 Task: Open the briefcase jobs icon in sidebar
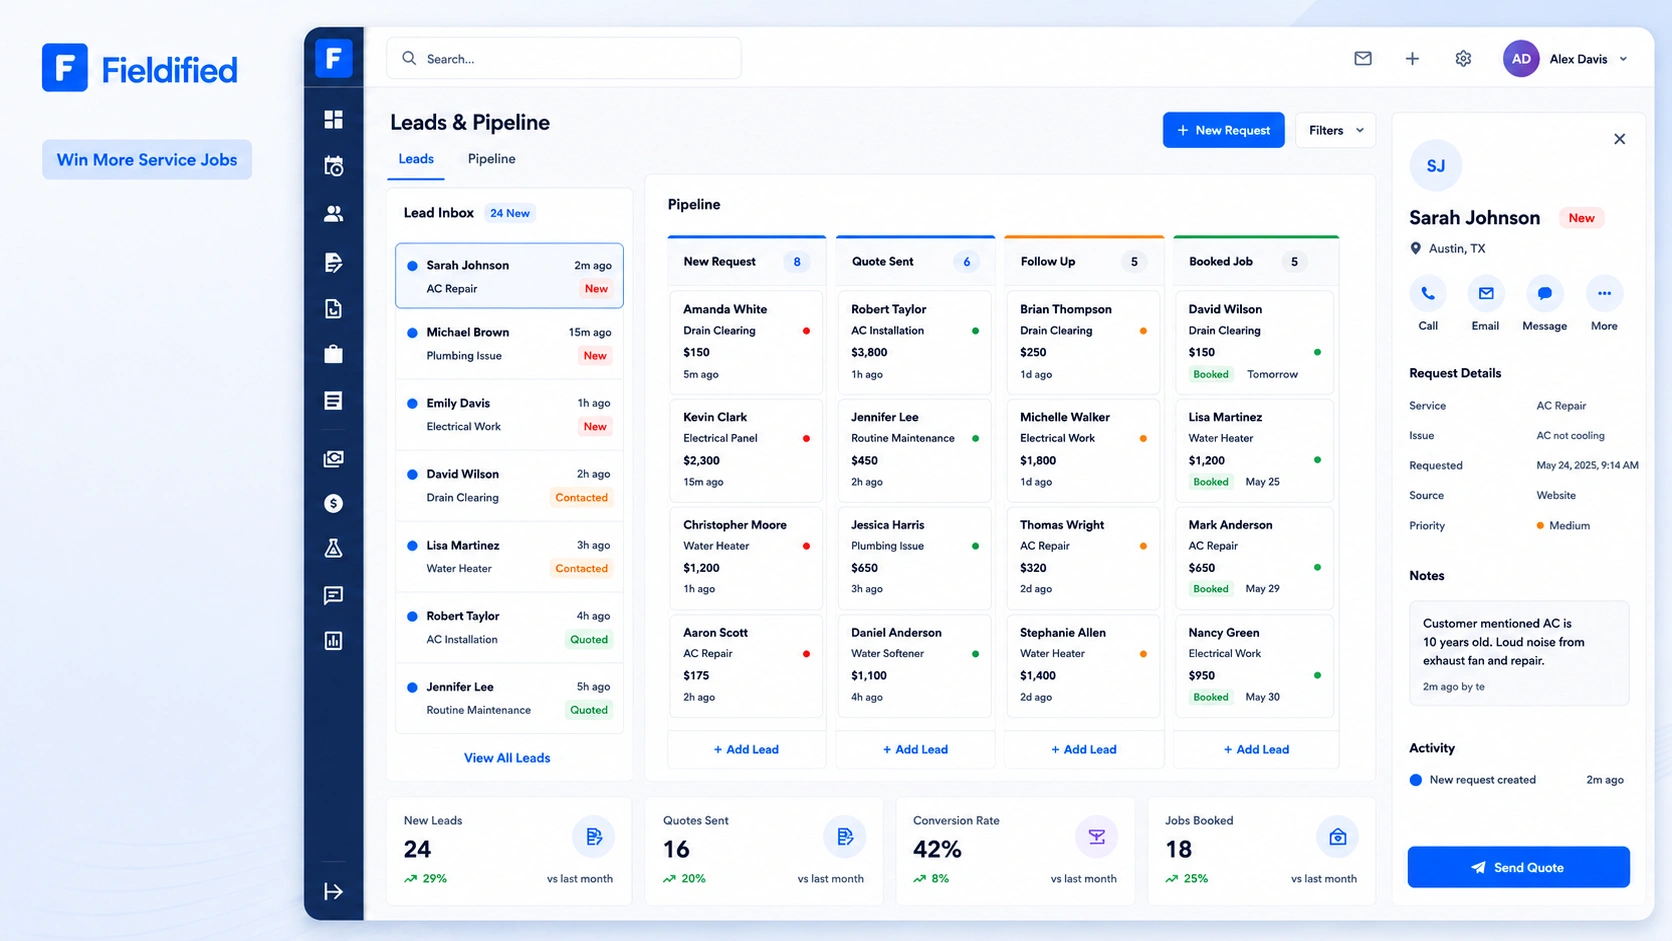334,354
